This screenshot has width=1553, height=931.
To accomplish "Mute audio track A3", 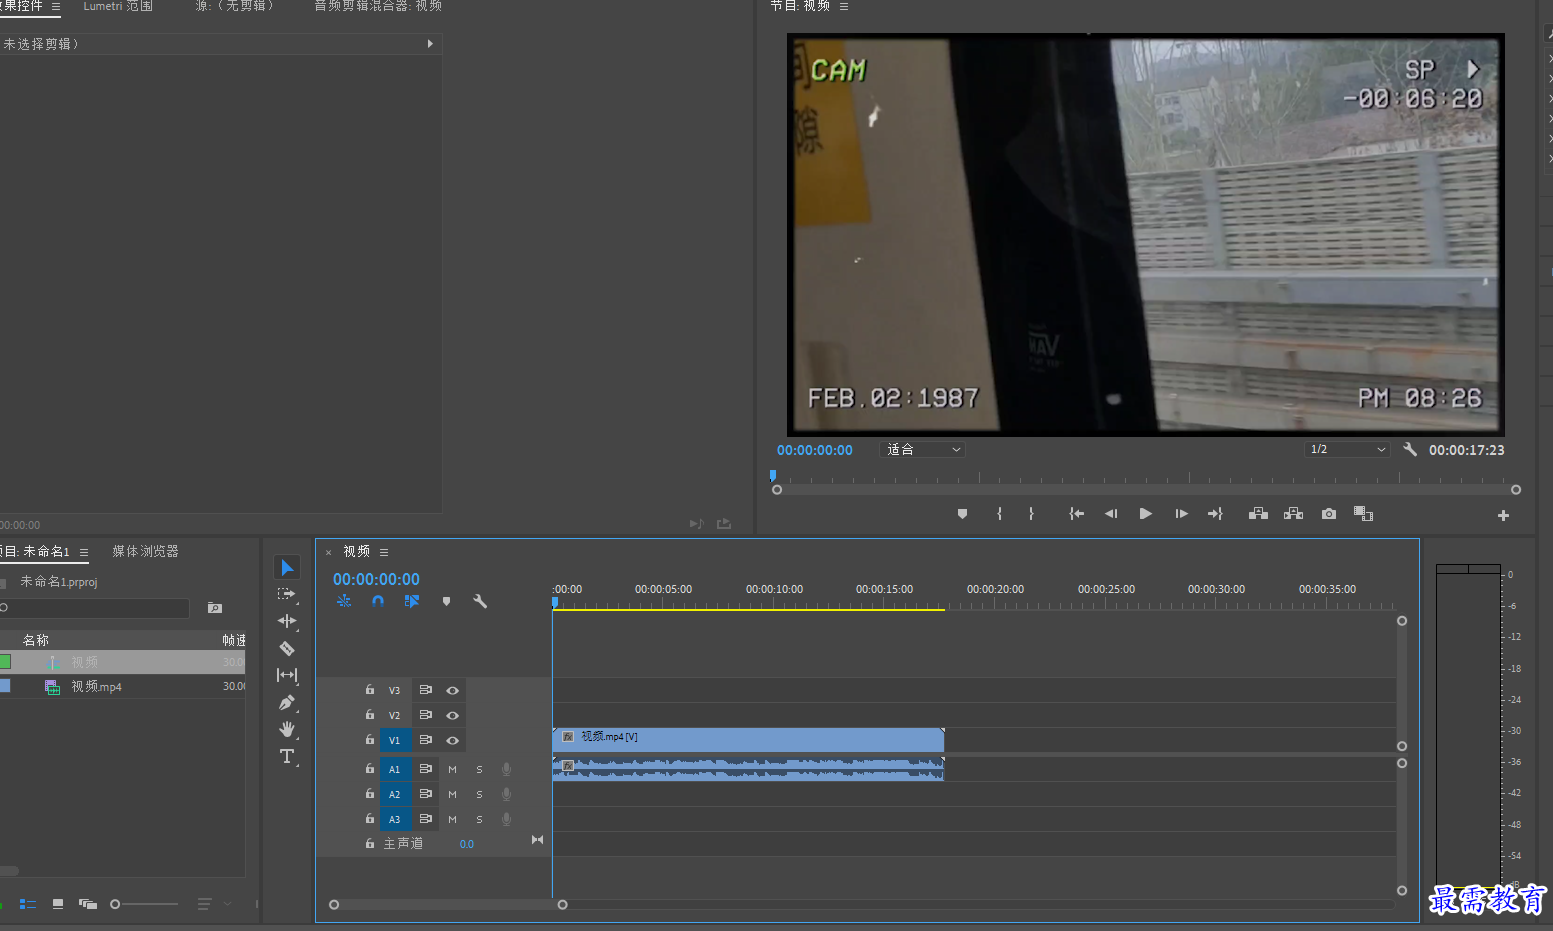I will point(452,819).
